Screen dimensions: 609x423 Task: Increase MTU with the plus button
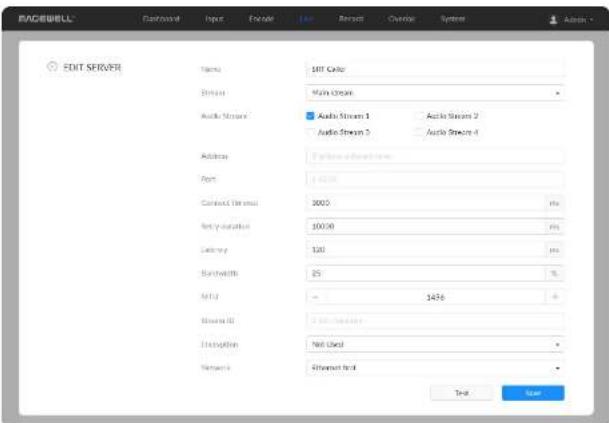click(x=555, y=297)
